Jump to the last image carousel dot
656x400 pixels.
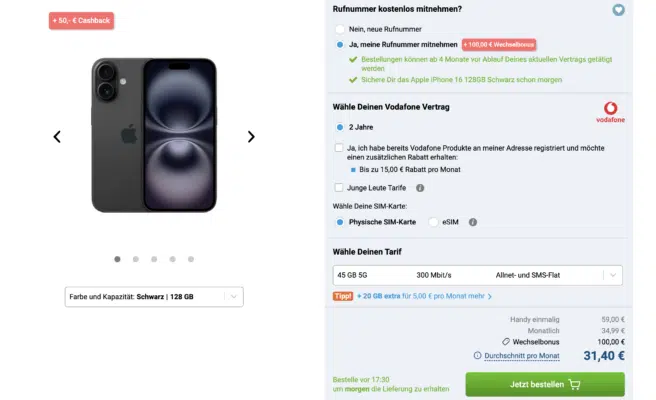pyautogui.click(x=190, y=259)
